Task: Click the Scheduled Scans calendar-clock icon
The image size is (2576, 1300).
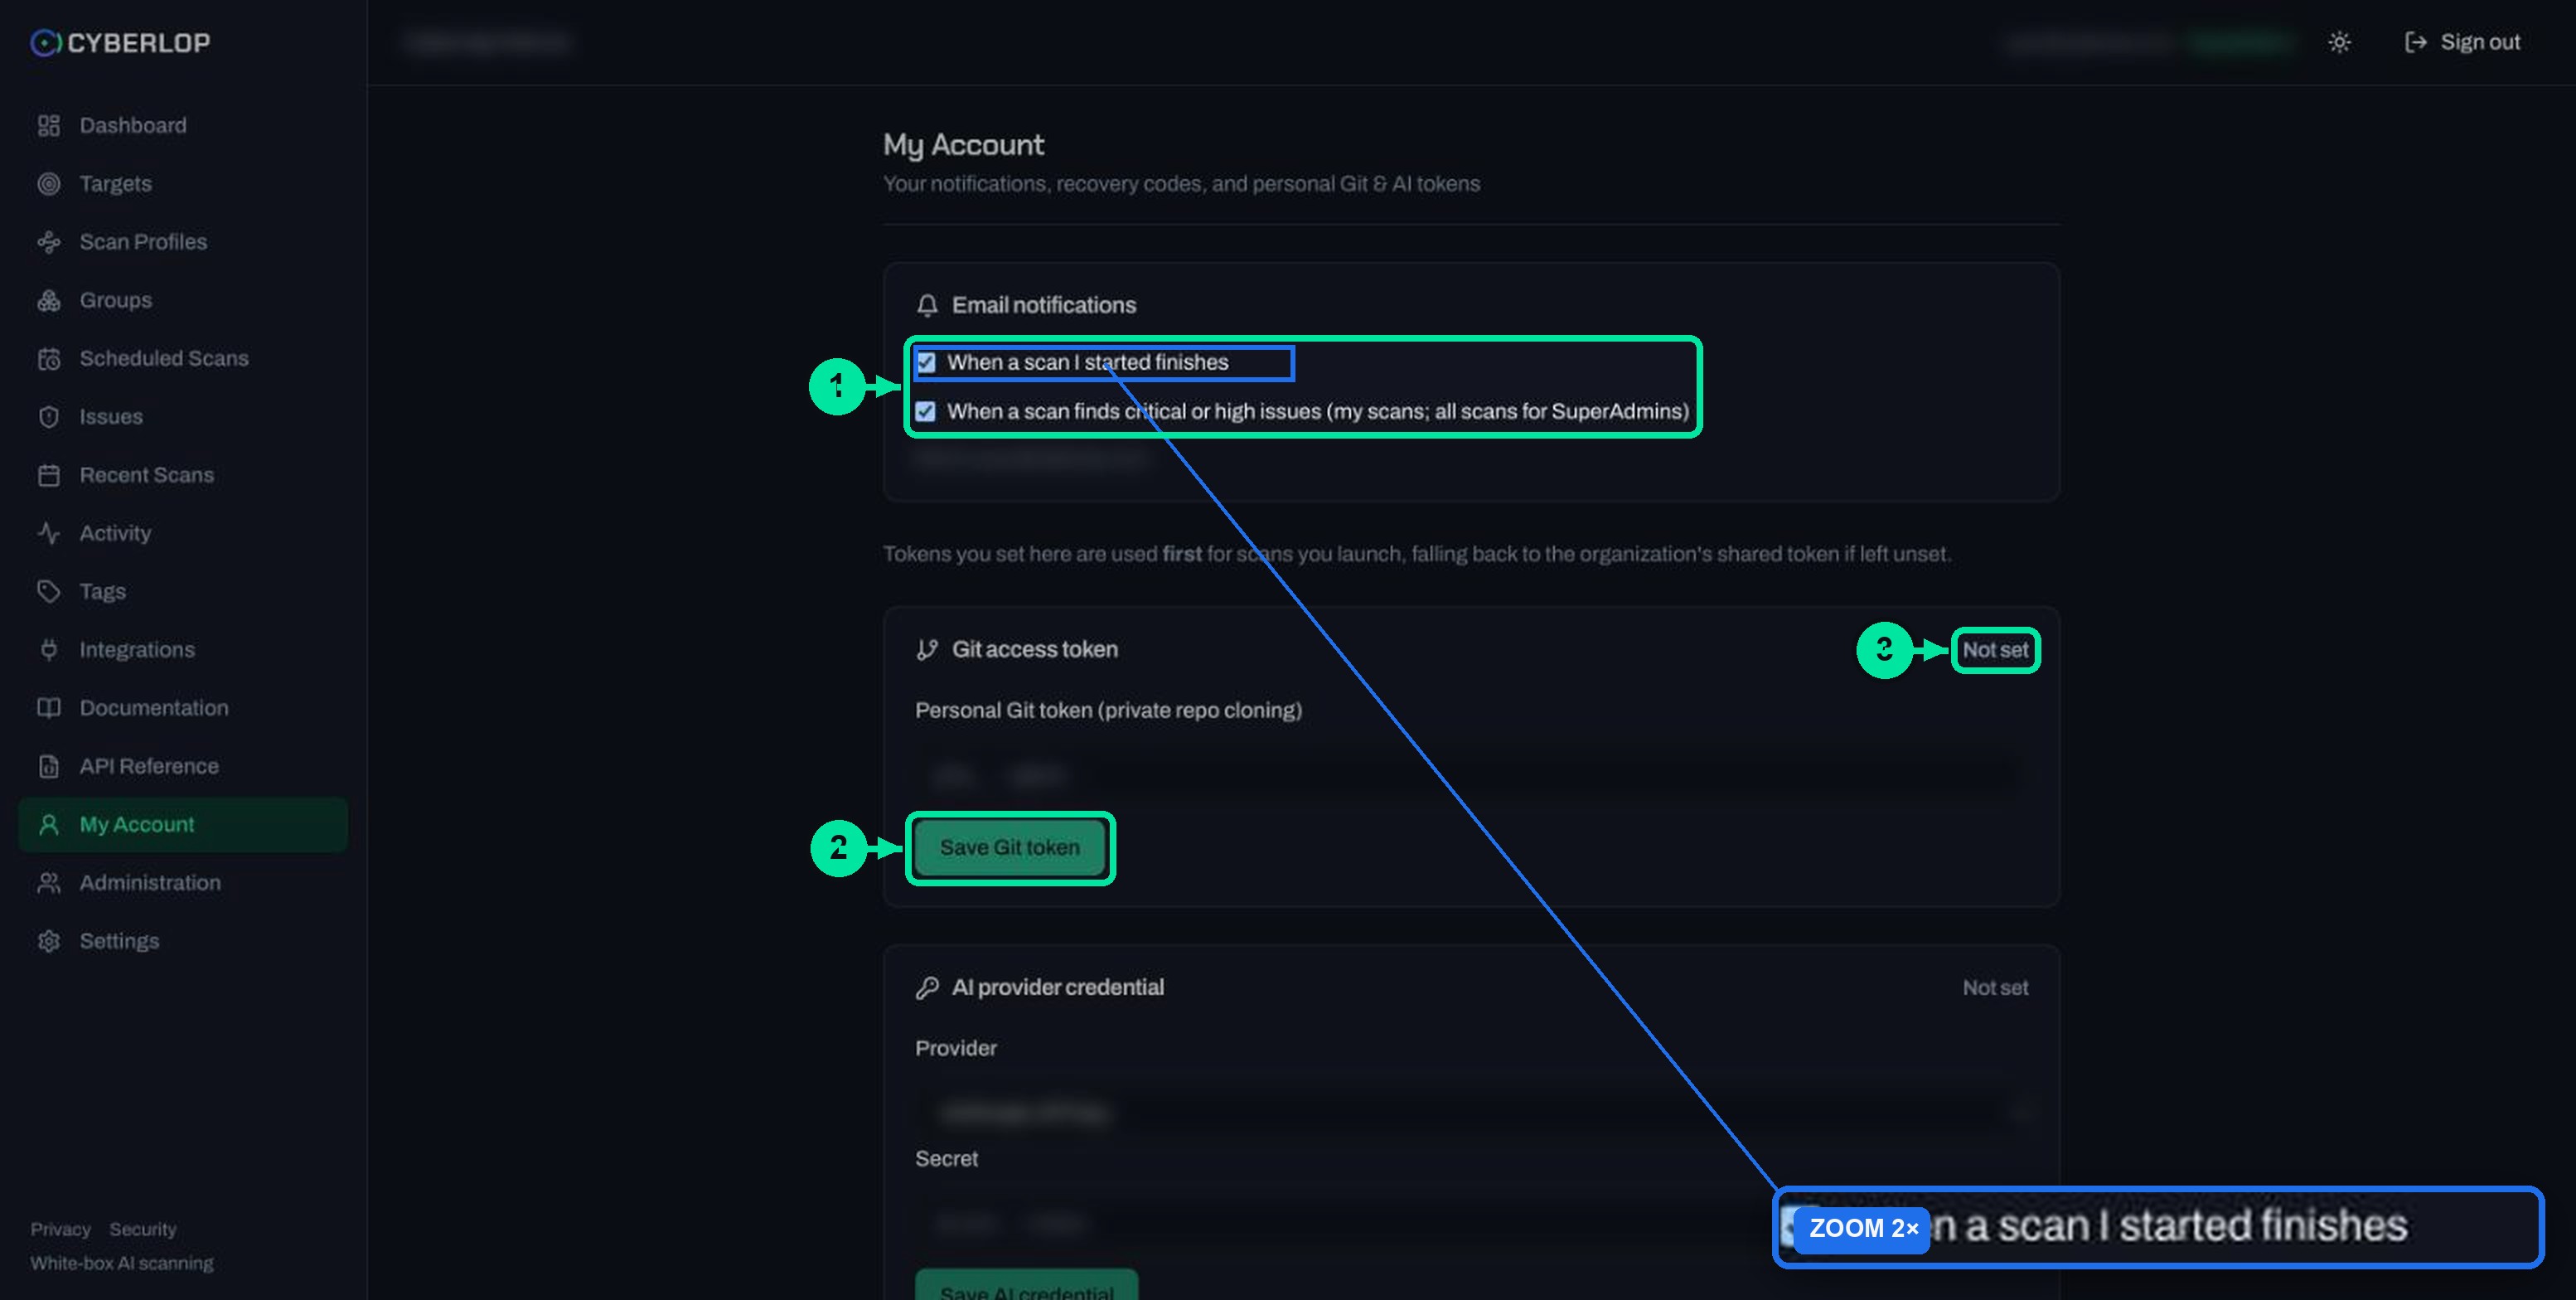Action: click(49, 358)
